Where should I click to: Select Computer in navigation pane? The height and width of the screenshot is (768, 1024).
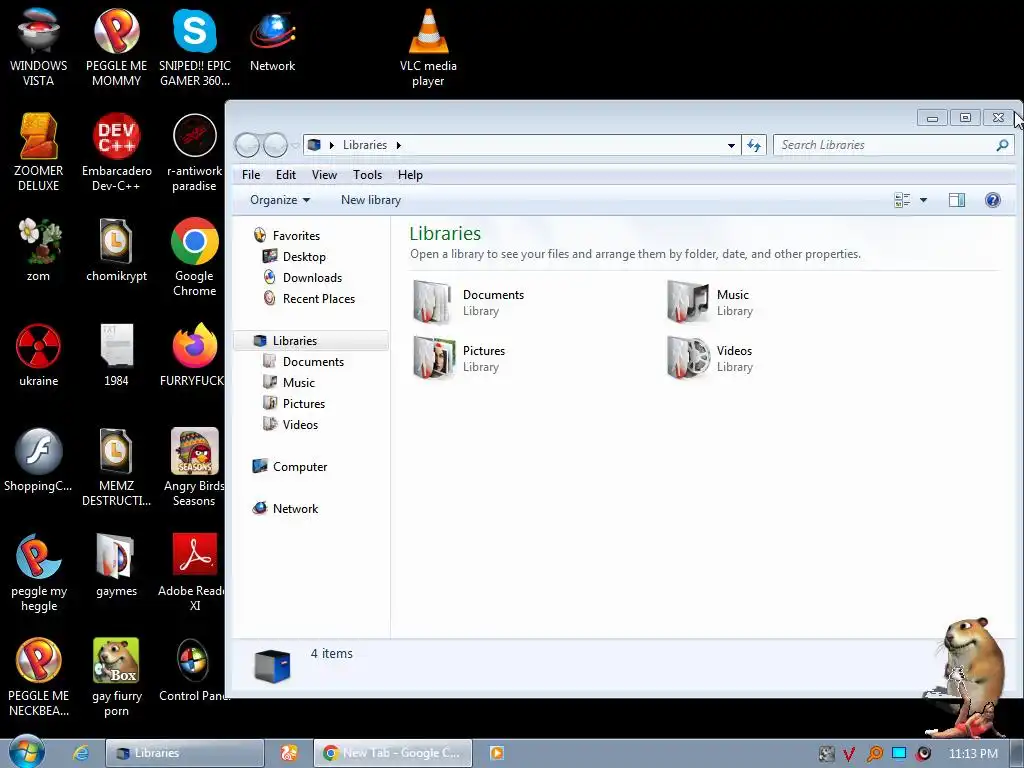click(x=300, y=467)
